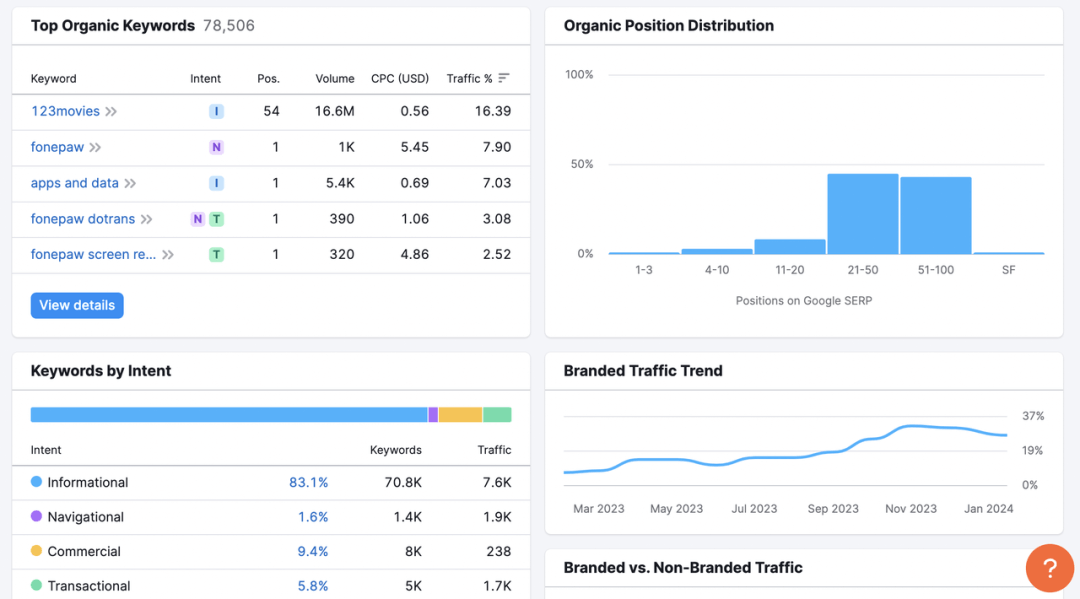Click double-chevron icon beside fonepaw dotrans

point(146,219)
